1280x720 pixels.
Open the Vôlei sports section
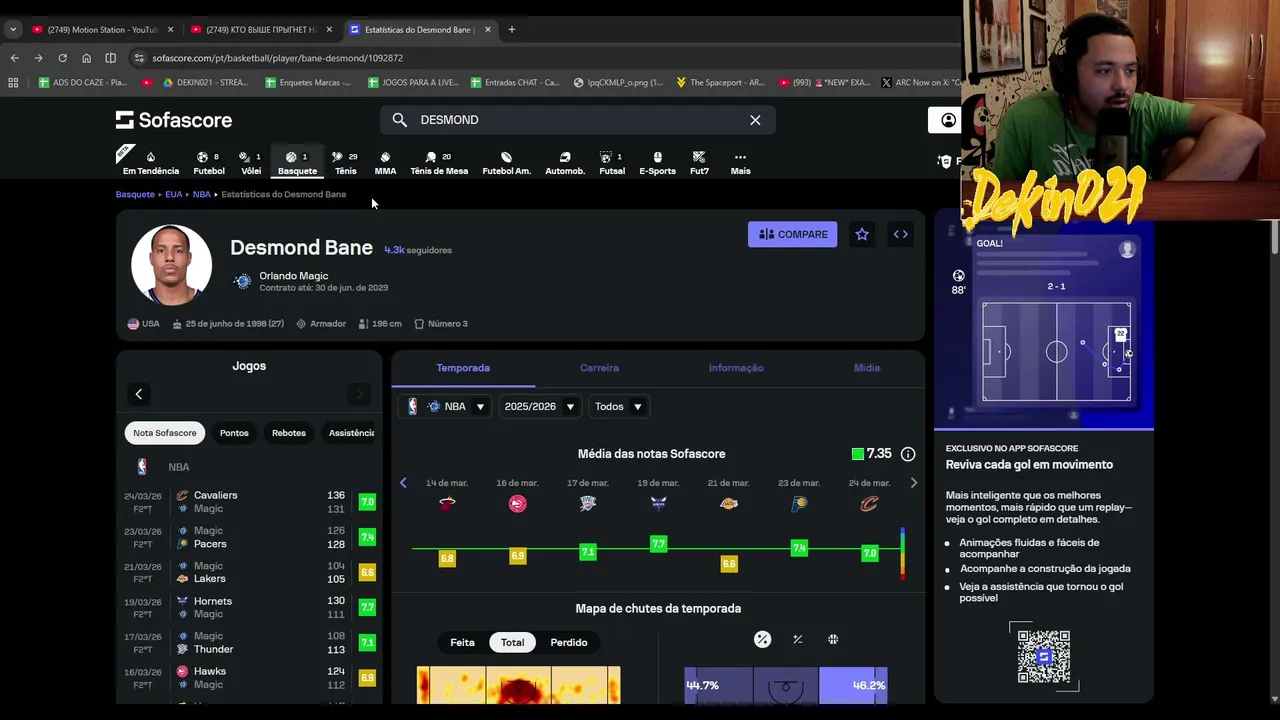pos(251,162)
